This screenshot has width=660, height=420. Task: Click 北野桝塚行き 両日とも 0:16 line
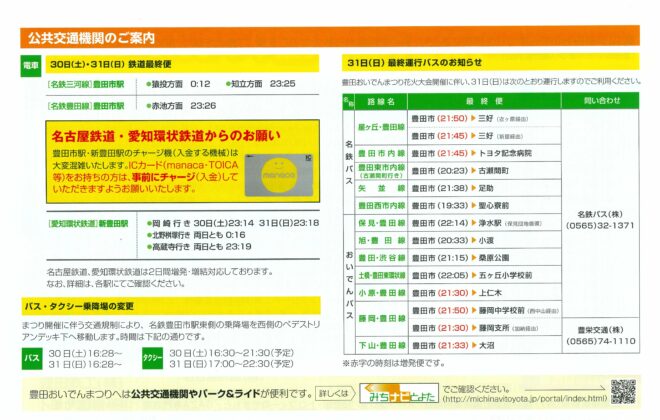click(196, 235)
